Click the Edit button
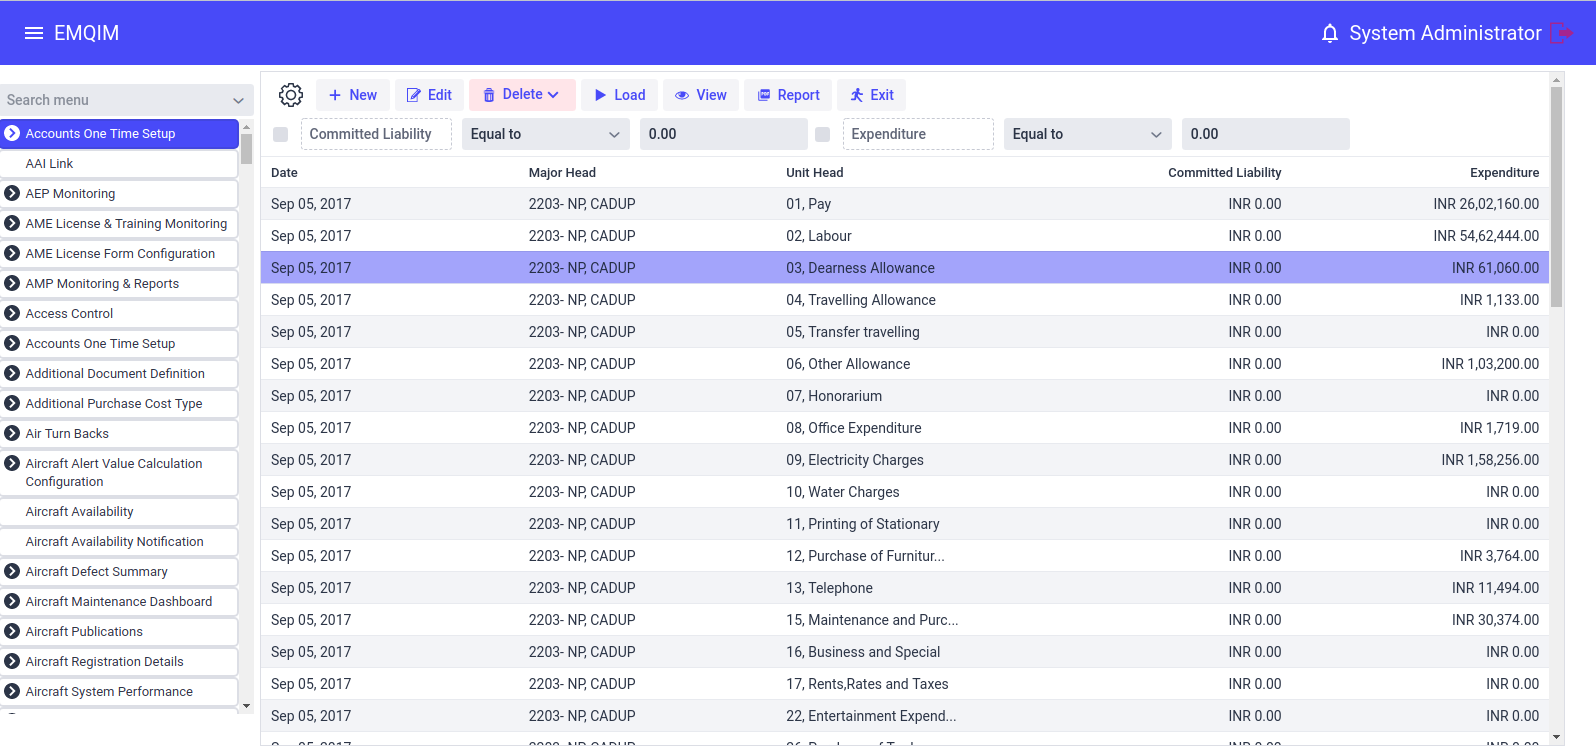1596x756 pixels. point(429,95)
